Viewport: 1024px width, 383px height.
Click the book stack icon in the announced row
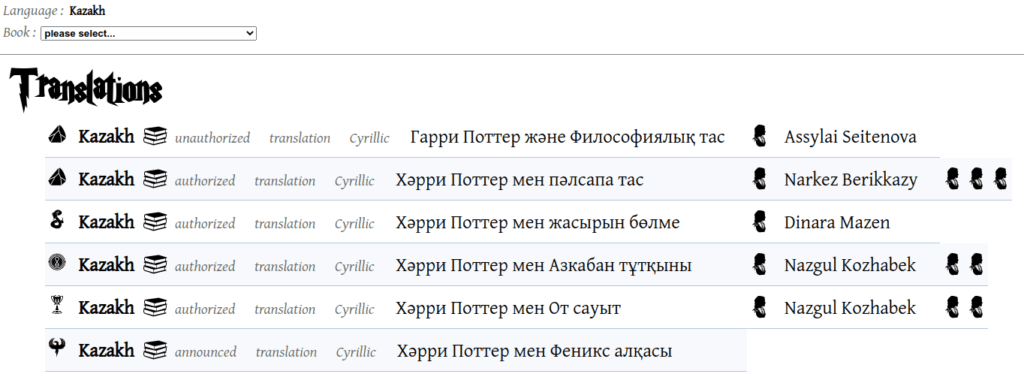(155, 350)
